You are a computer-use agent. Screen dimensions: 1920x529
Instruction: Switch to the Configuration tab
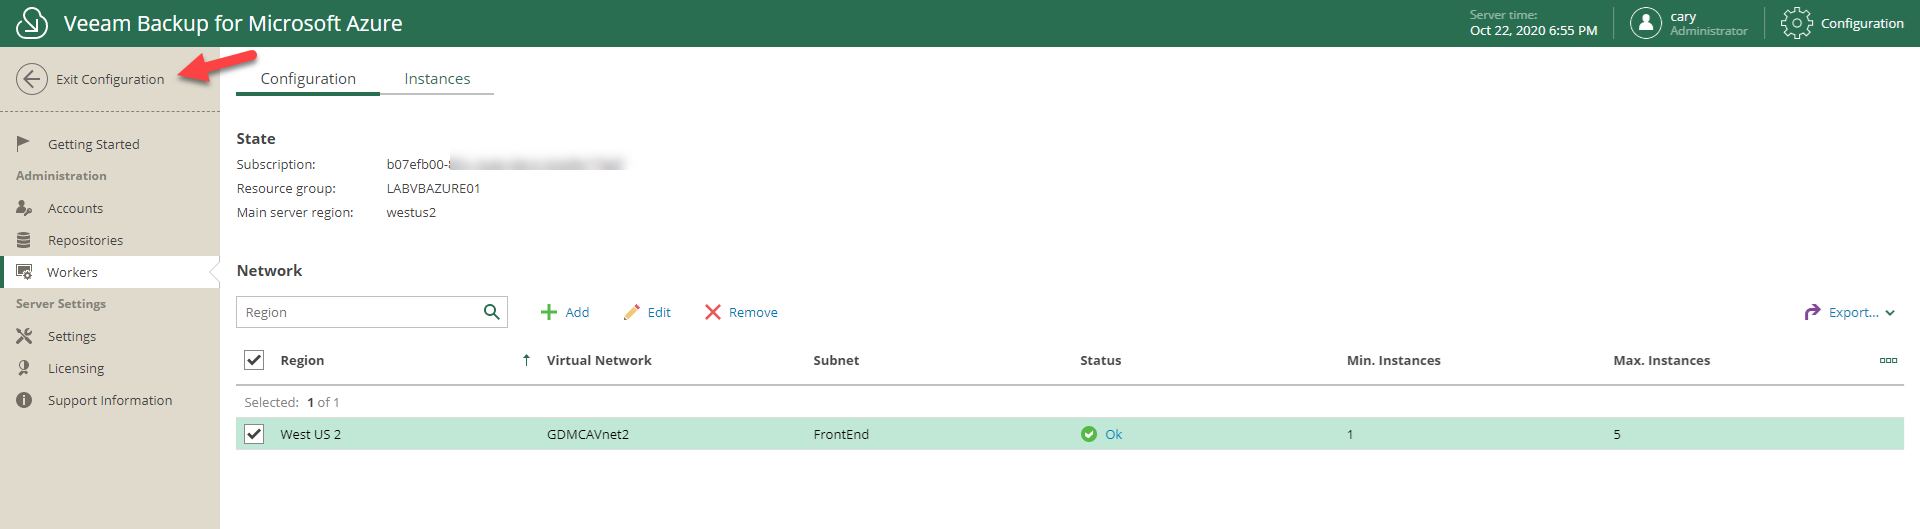[308, 78]
